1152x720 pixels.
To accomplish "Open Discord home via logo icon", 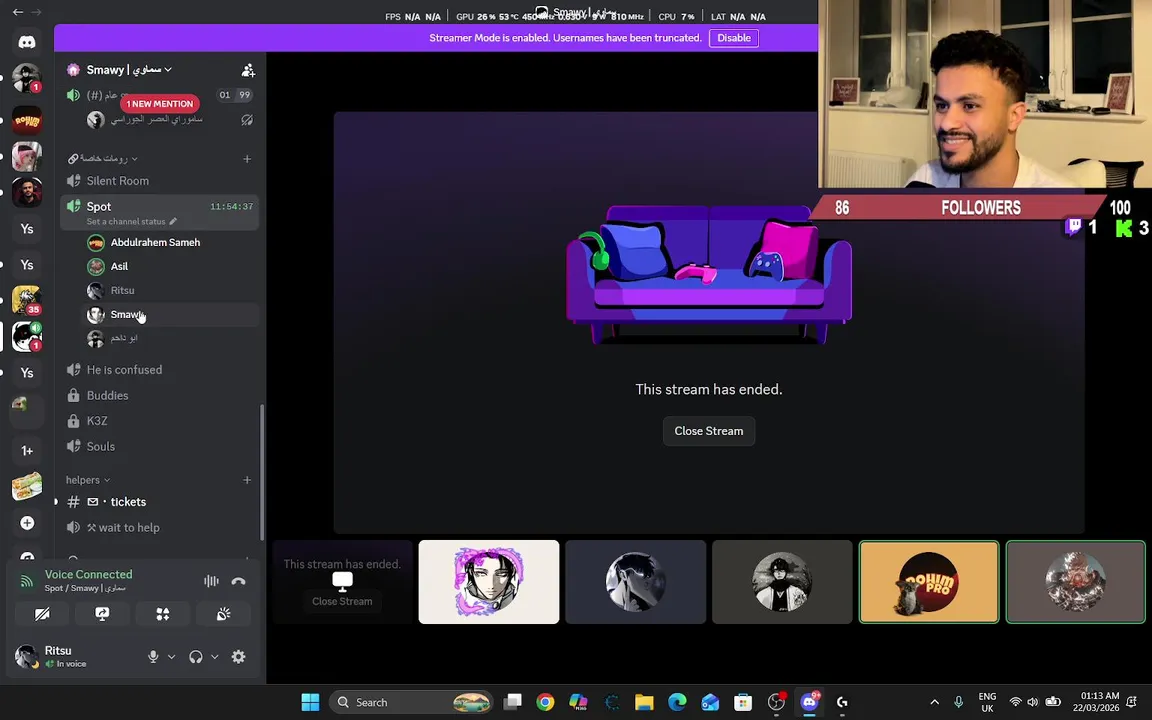I will (x=26, y=42).
